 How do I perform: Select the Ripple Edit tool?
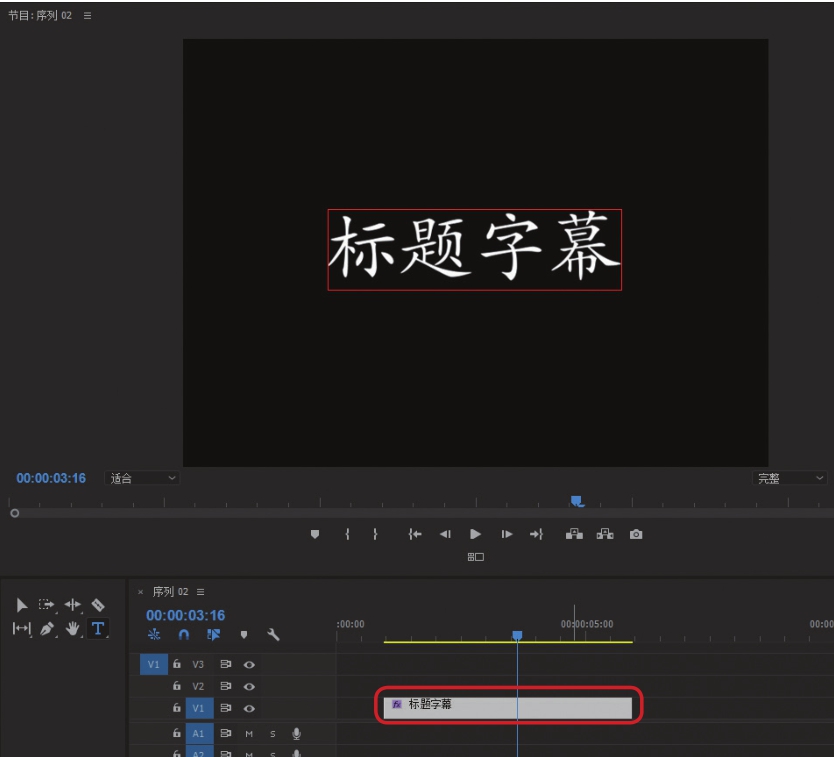72,605
